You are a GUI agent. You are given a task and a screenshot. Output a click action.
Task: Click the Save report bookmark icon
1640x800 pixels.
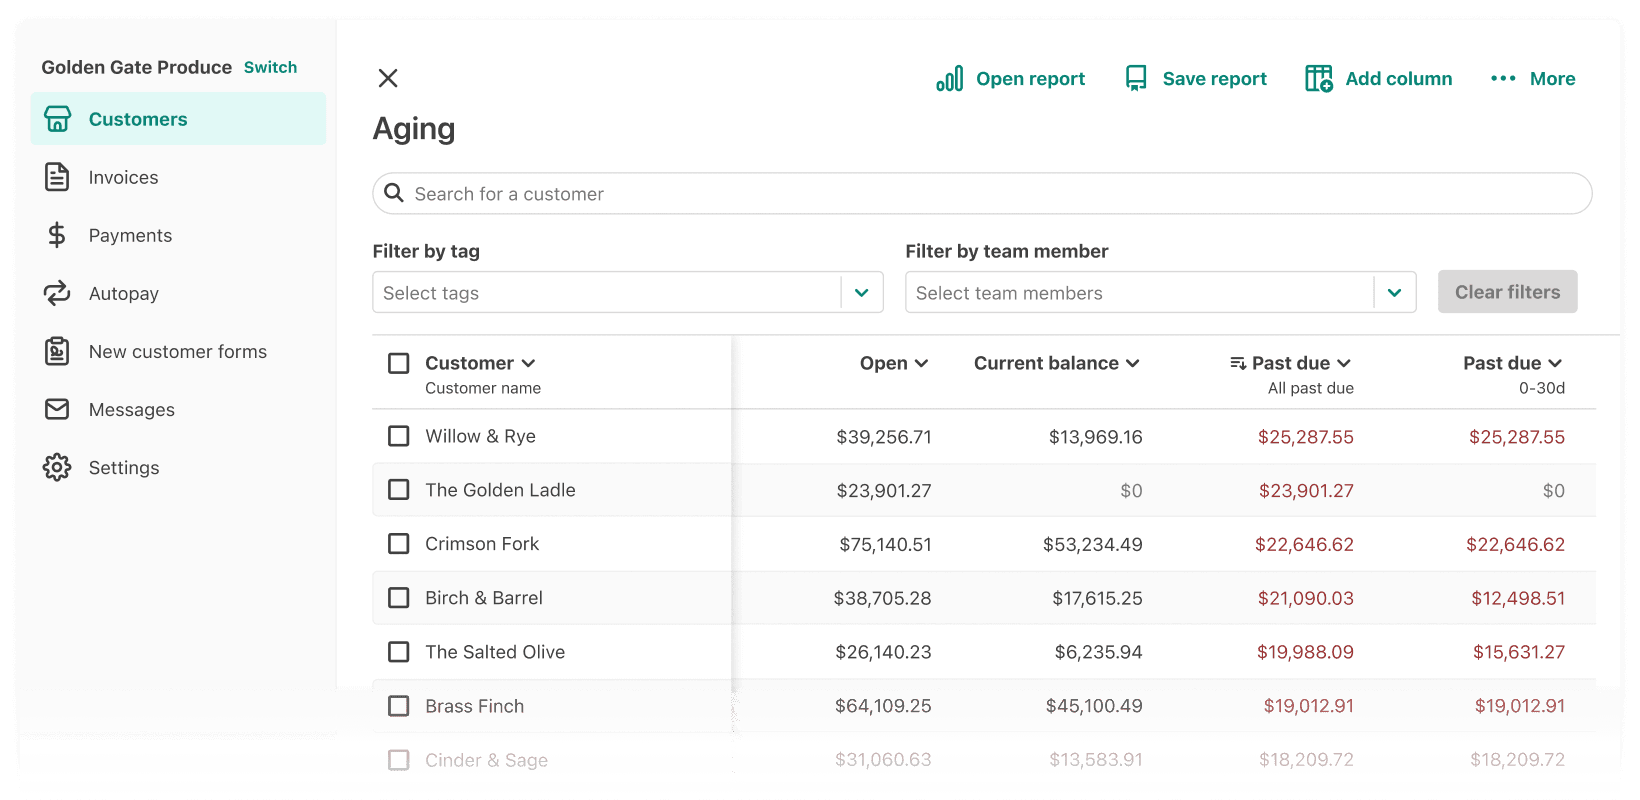point(1136,79)
